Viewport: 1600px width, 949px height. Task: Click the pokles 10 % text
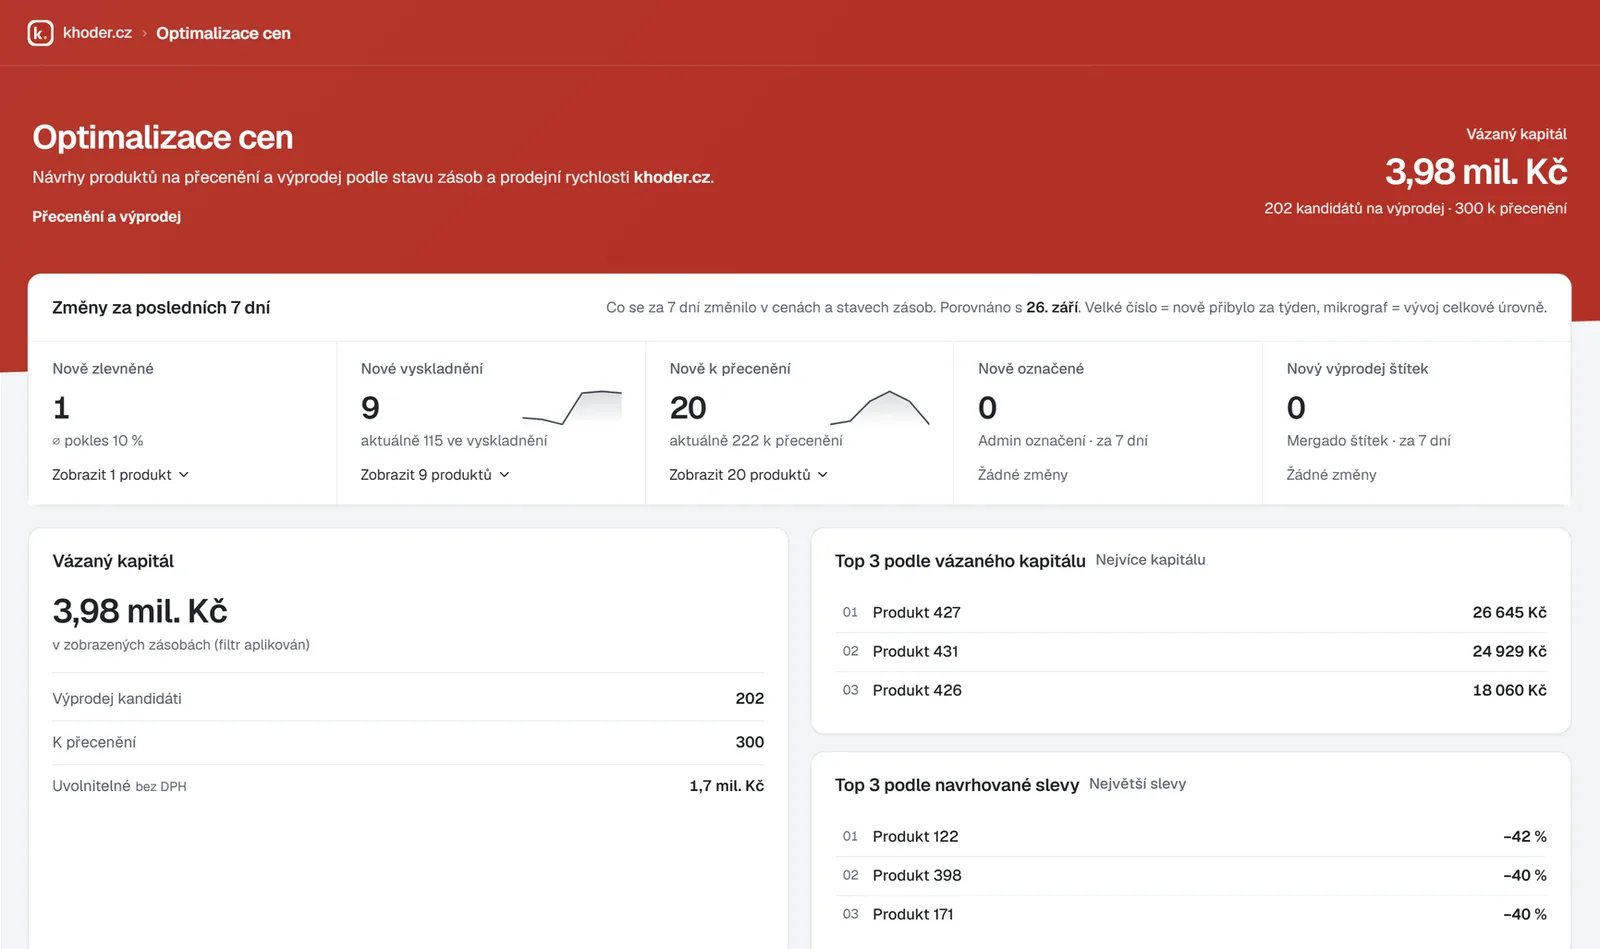98,440
